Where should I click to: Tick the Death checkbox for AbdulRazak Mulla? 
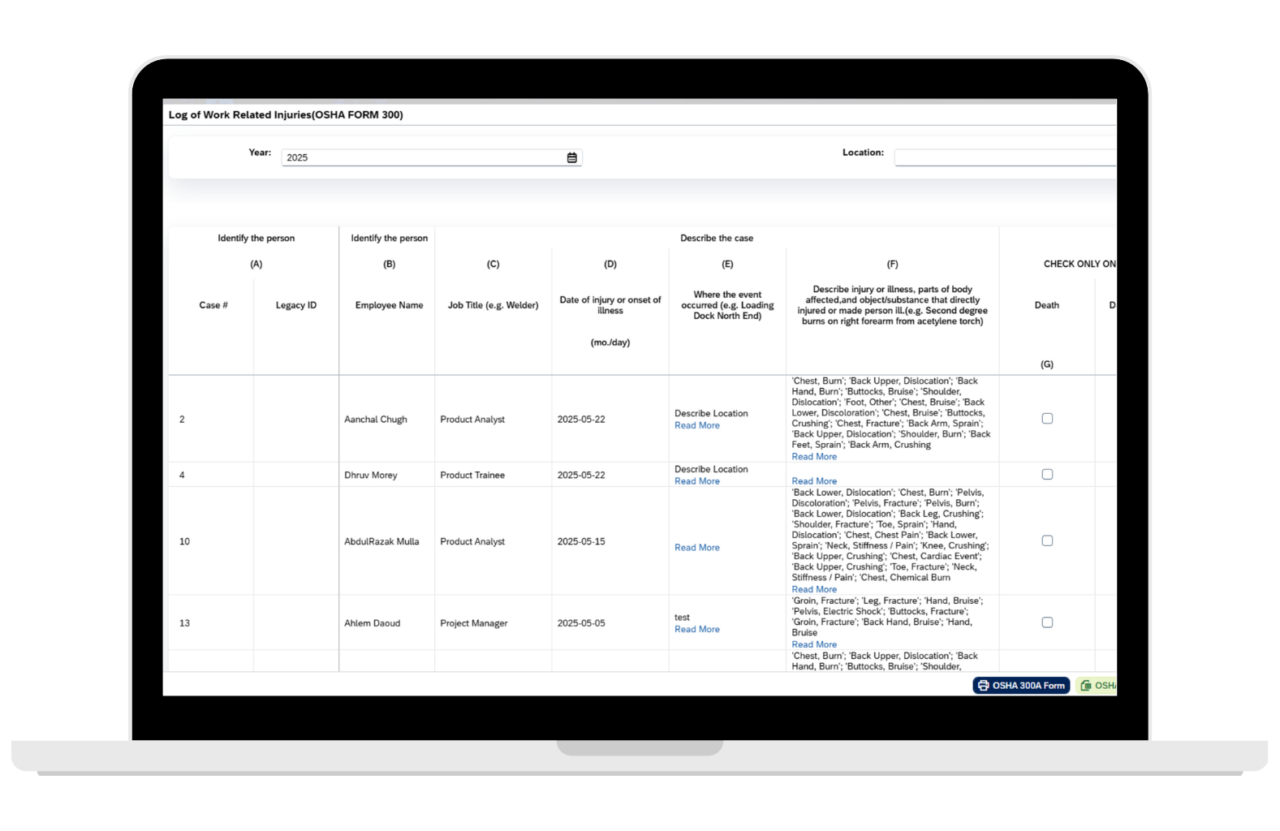coord(1047,541)
